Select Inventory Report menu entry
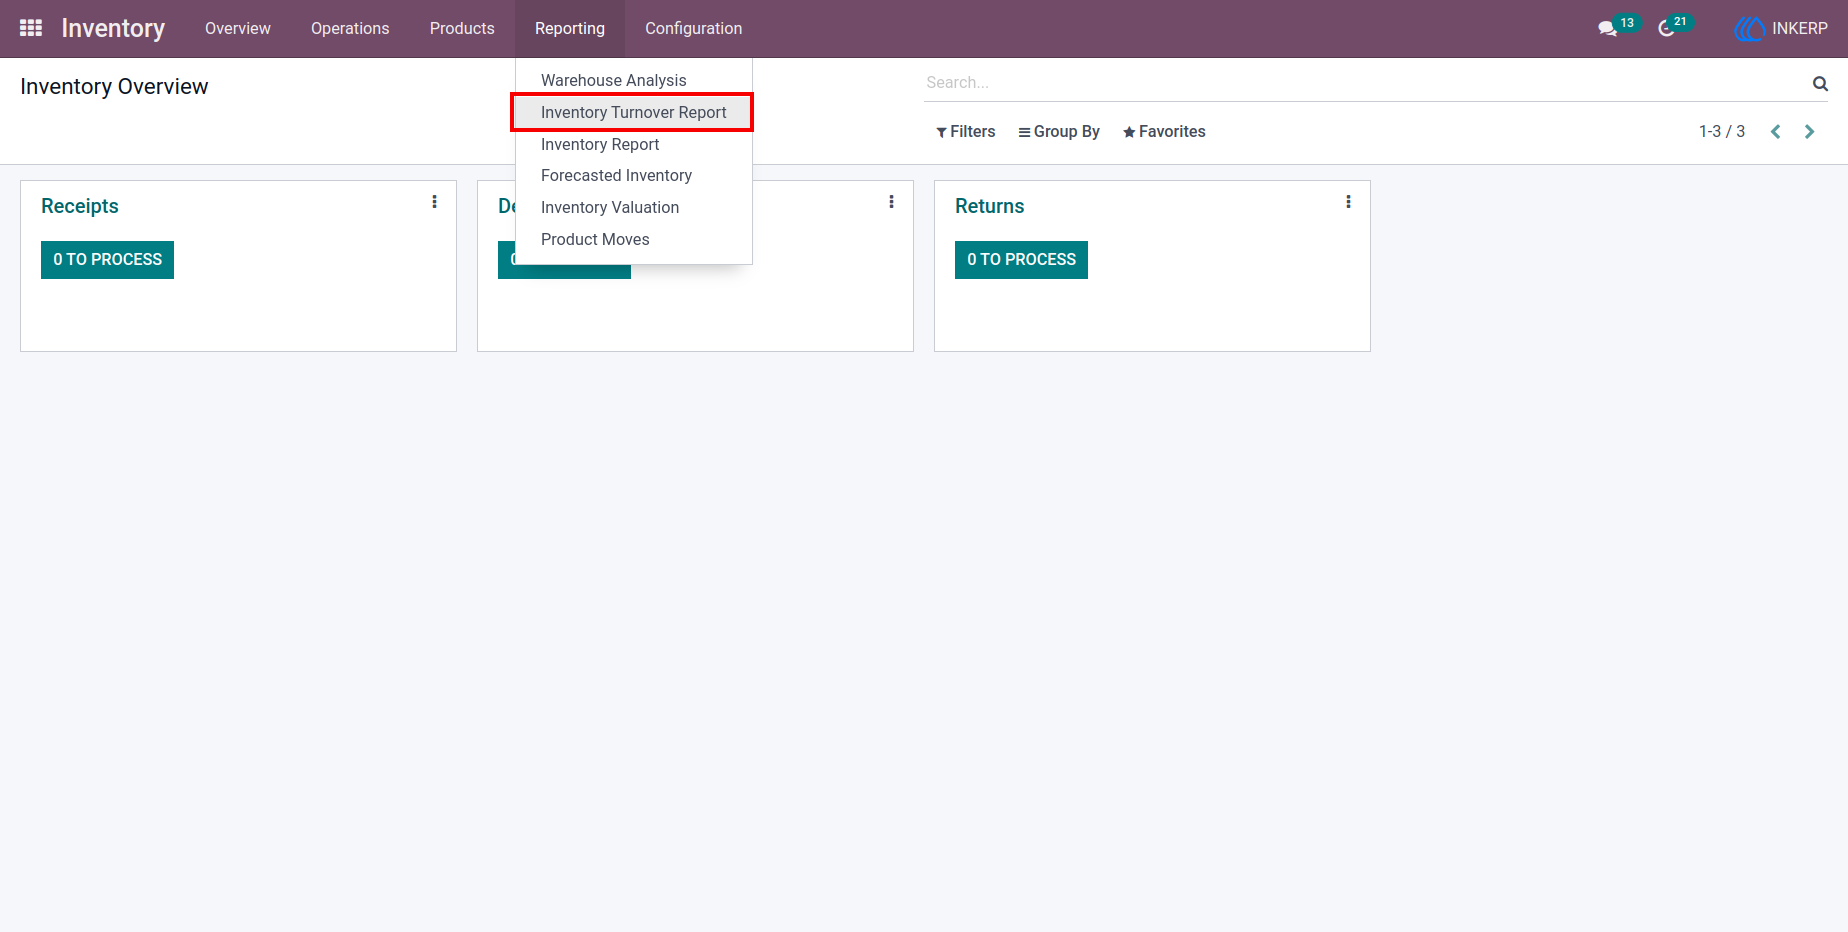The image size is (1848, 932). coord(634,144)
